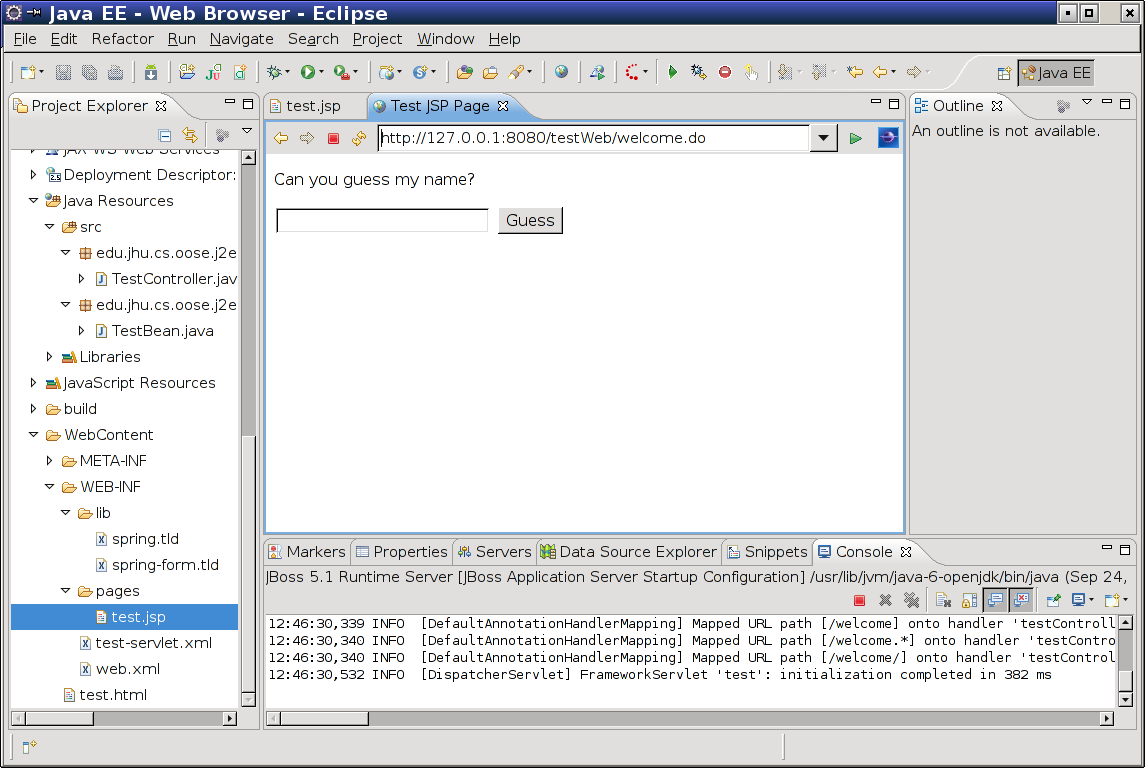Select test.html in the tree
This screenshot has width=1145, height=768.
click(x=105, y=695)
